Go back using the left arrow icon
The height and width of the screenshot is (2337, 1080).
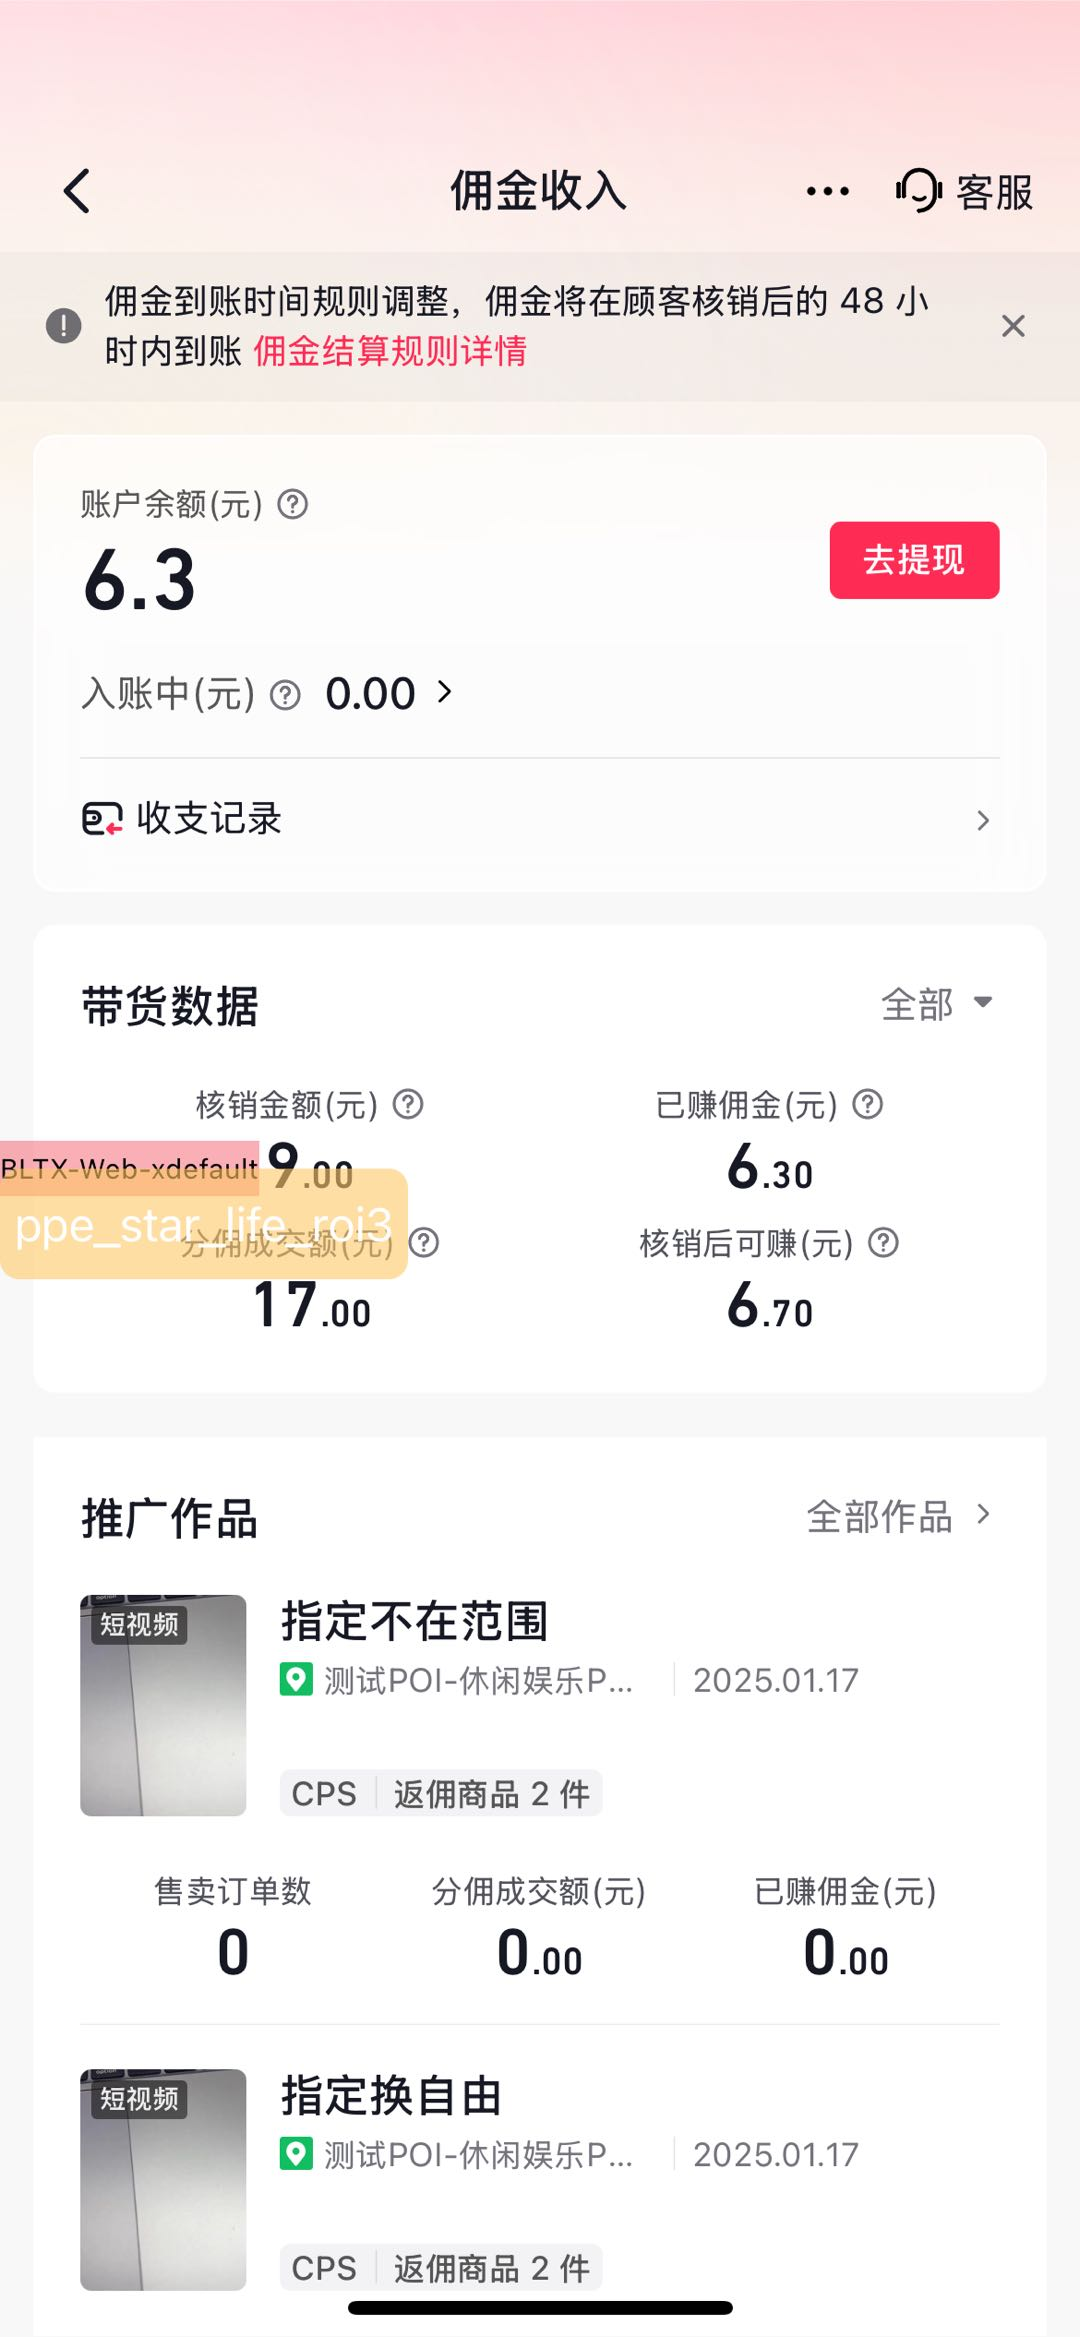point(77,191)
